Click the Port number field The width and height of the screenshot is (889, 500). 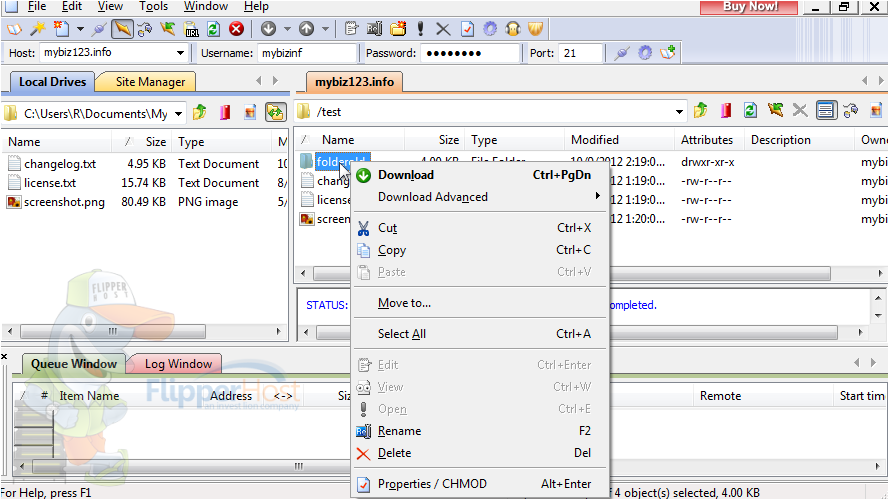click(x=580, y=53)
